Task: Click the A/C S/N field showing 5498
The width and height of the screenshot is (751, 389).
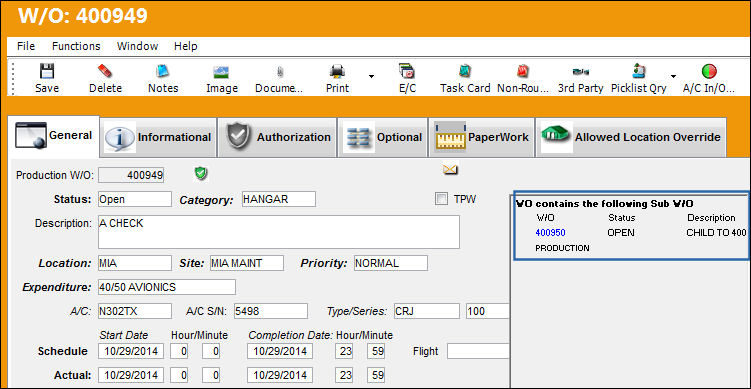Action: point(271,311)
